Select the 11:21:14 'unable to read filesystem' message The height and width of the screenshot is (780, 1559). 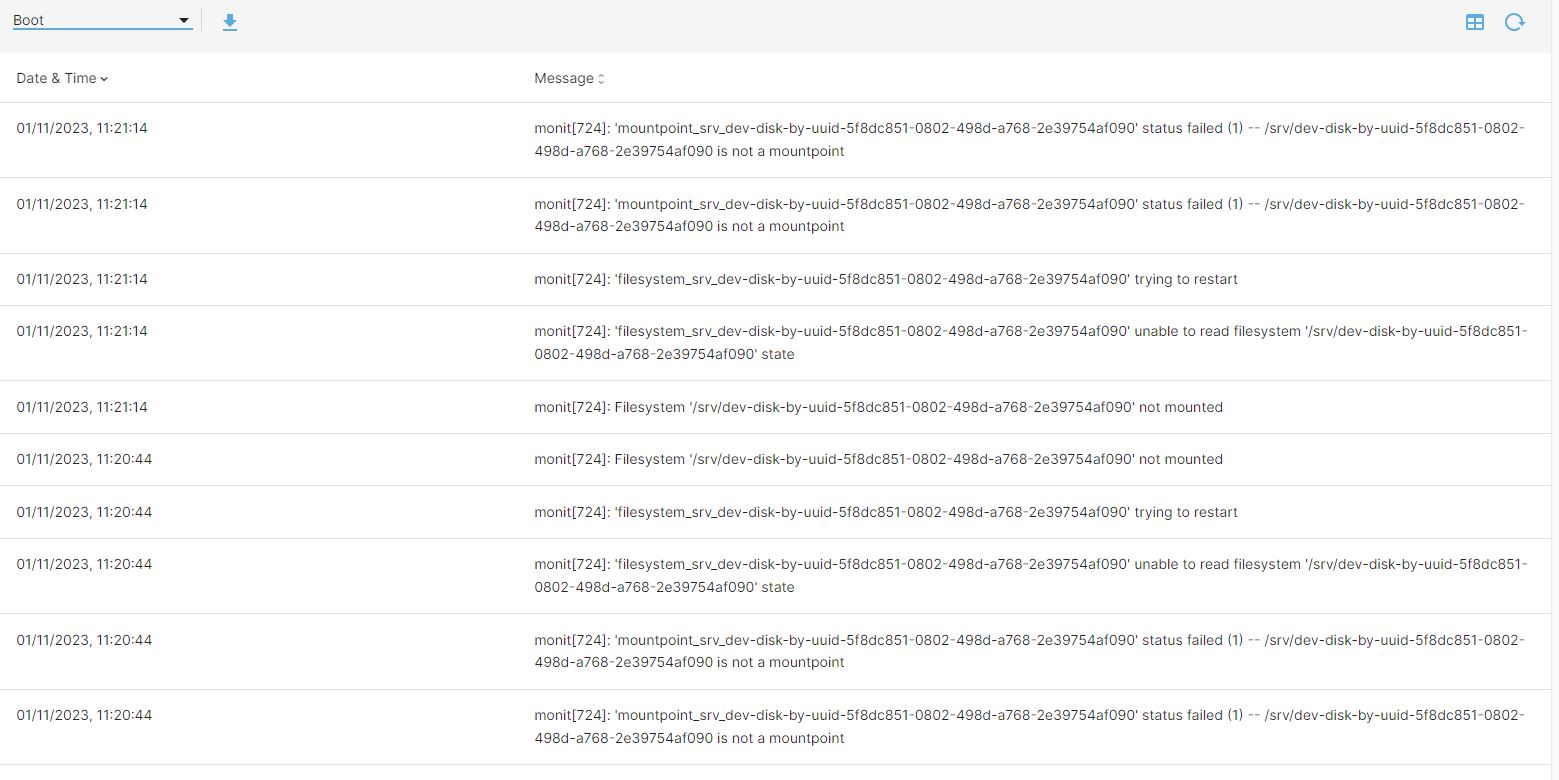[x=1031, y=342]
